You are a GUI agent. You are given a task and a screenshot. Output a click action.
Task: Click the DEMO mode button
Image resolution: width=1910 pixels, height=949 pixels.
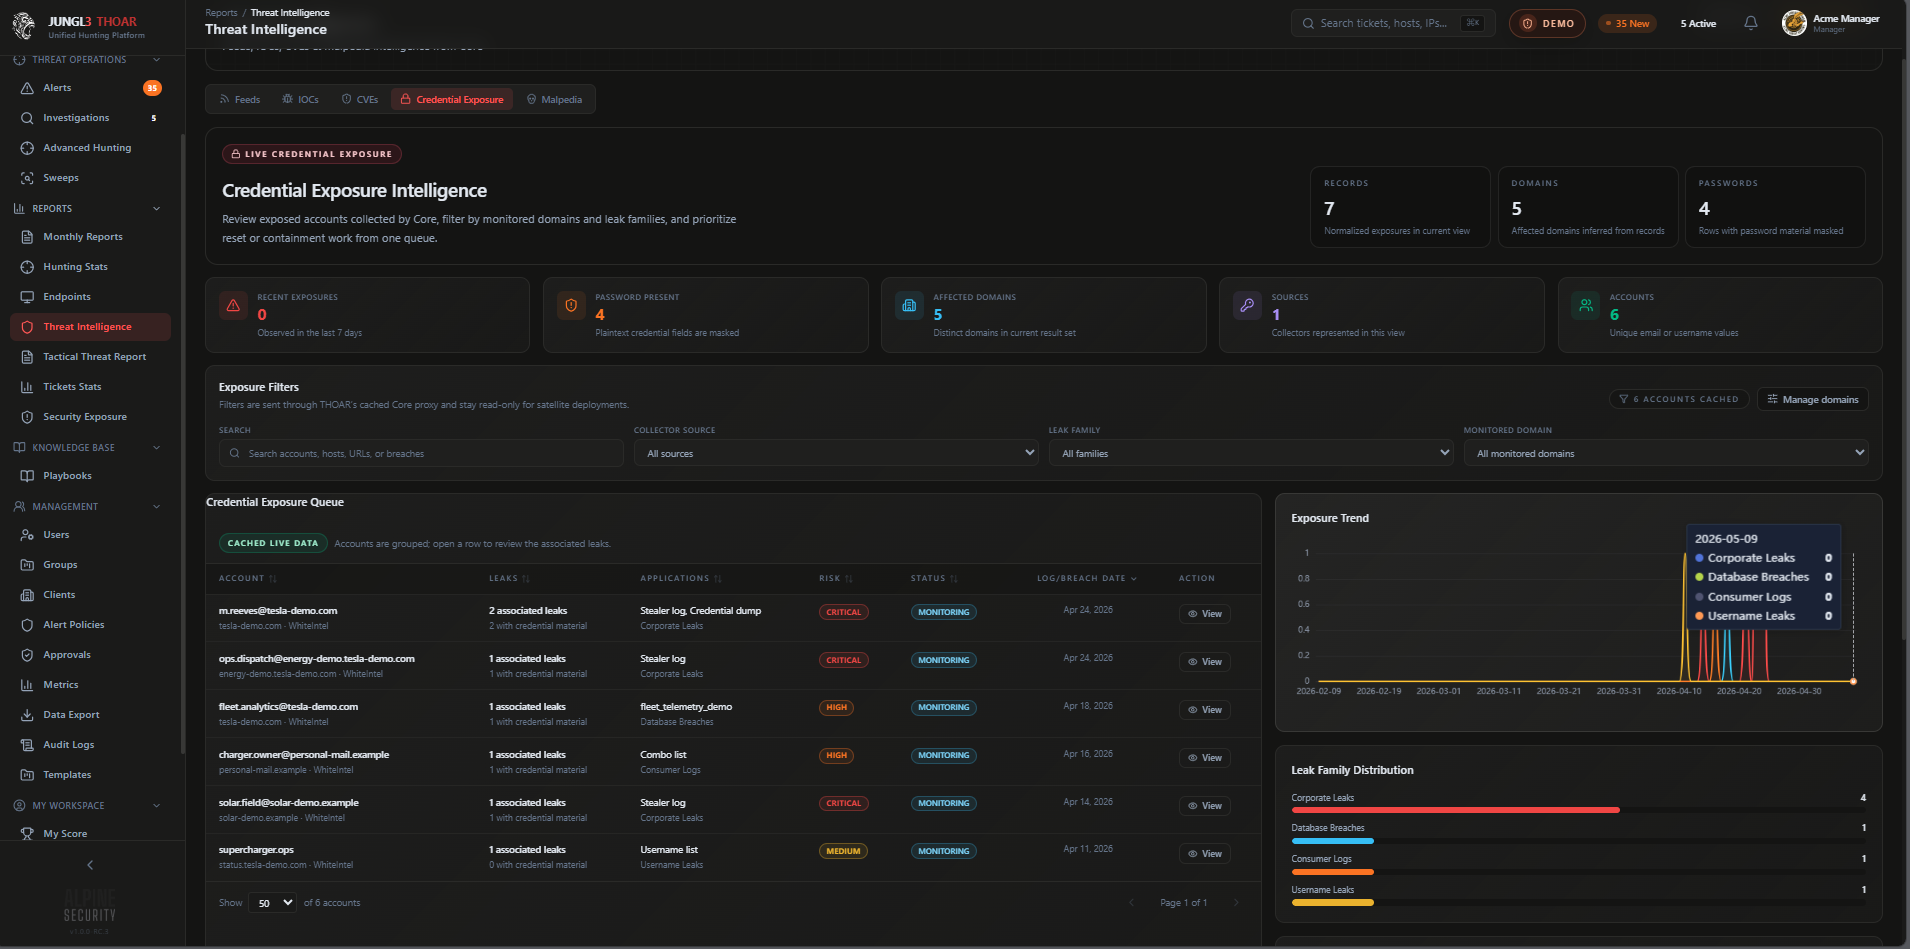(x=1547, y=23)
